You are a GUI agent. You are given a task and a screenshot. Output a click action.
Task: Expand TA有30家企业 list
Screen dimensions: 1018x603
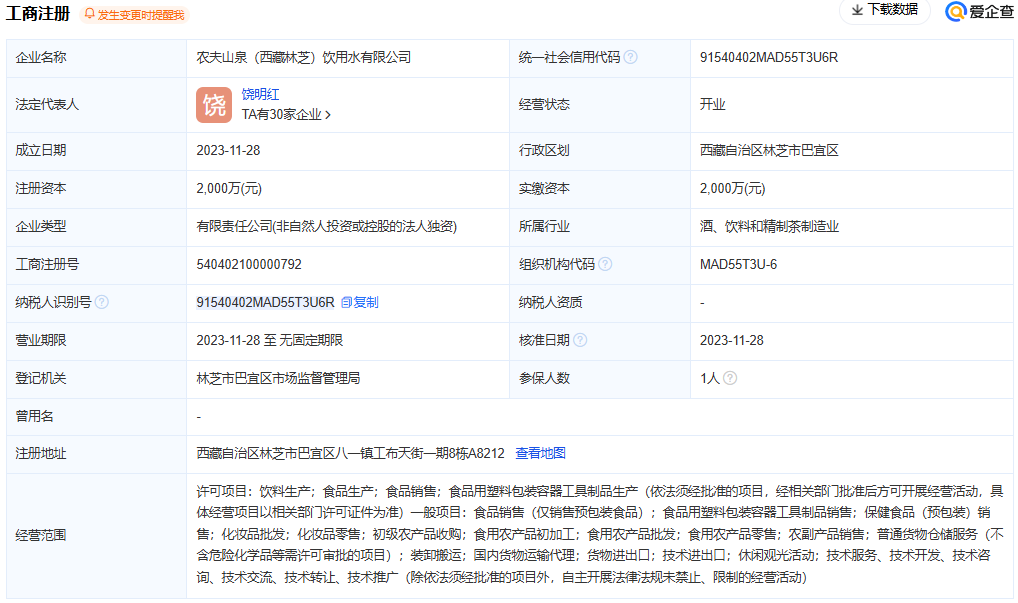[286, 115]
